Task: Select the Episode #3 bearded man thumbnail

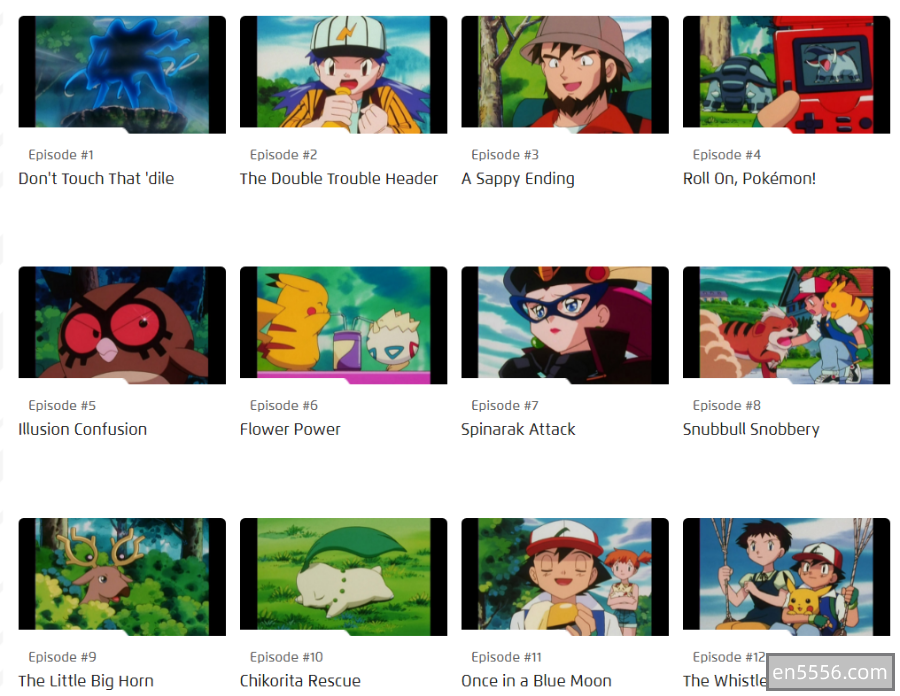Action: point(565,75)
